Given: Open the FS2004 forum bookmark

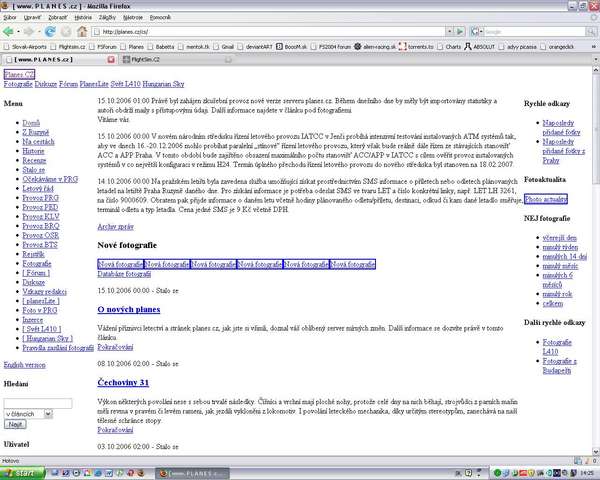Looking at the screenshot, I should (x=331, y=47).
